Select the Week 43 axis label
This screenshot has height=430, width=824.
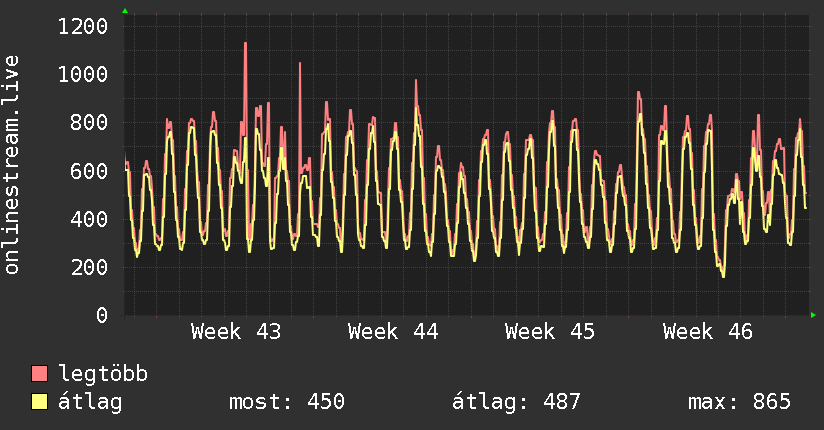click(236, 332)
